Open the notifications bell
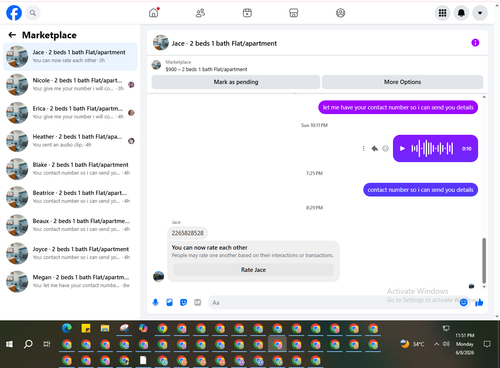Screen dimensions: 500x368 (x=461, y=13)
